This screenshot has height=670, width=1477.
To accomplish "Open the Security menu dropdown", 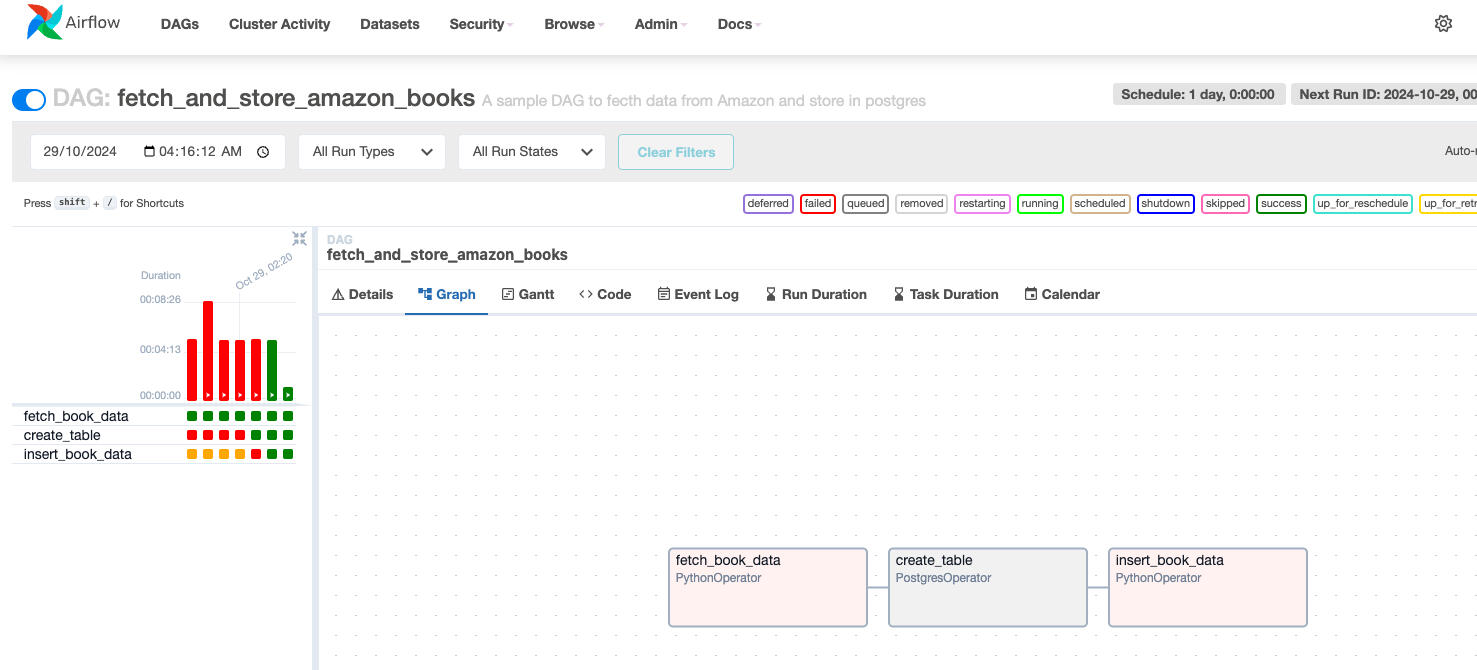I will coord(481,24).
